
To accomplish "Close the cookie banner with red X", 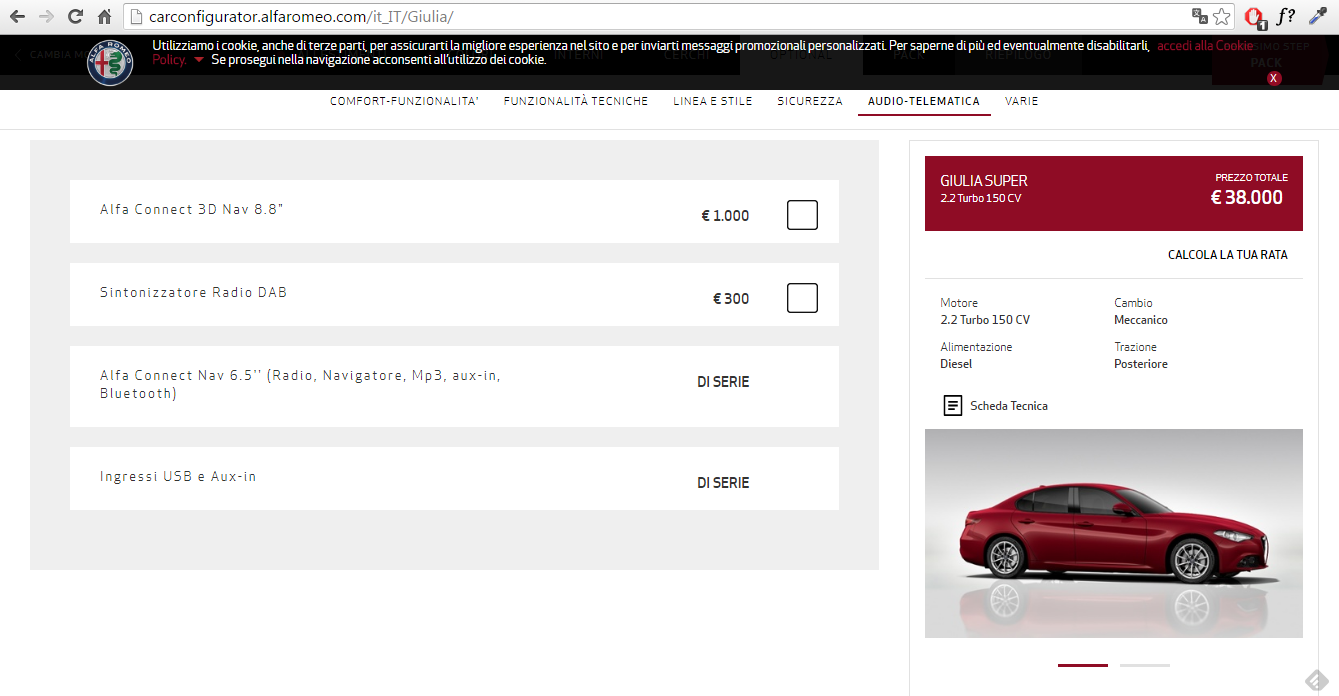I will [1274, 78].
